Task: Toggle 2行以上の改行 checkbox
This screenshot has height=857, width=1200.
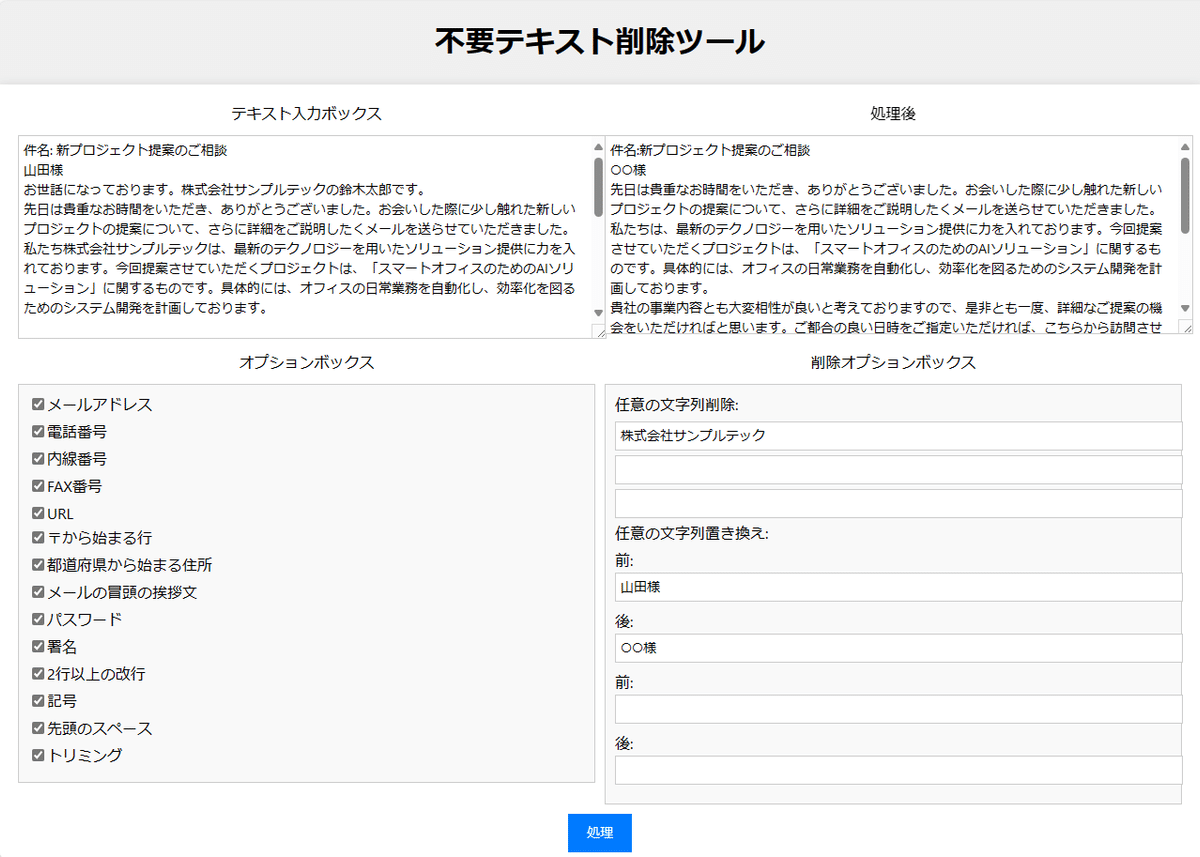Action: (x=38, y=673)
